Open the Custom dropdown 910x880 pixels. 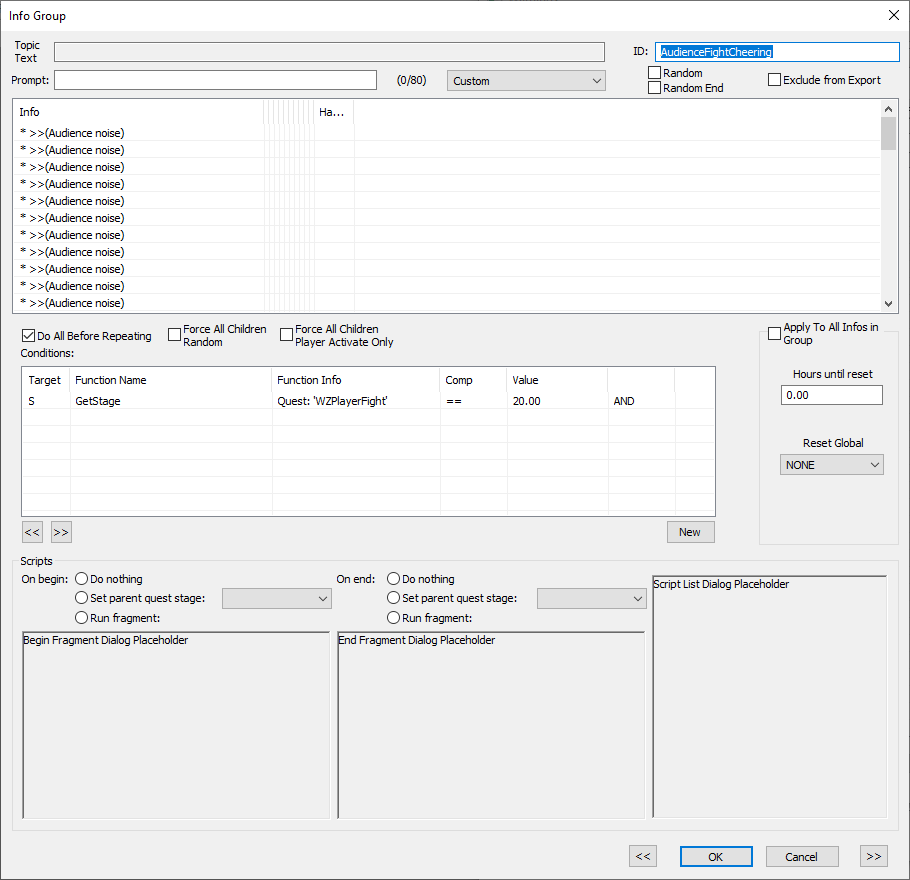[x=526, y=81]
